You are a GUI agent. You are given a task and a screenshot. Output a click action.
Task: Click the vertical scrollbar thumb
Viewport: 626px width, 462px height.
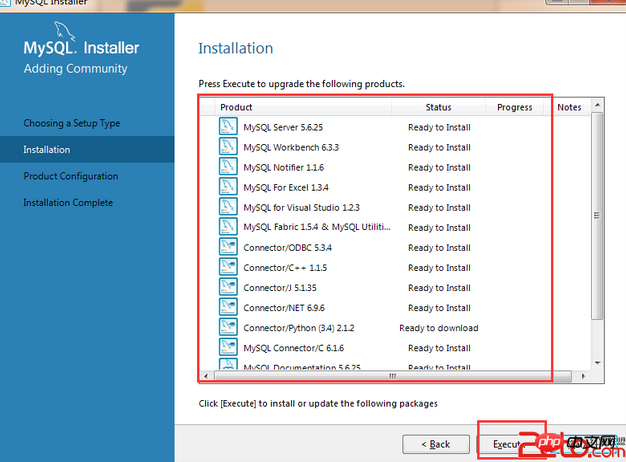click(x=597, y=216)
